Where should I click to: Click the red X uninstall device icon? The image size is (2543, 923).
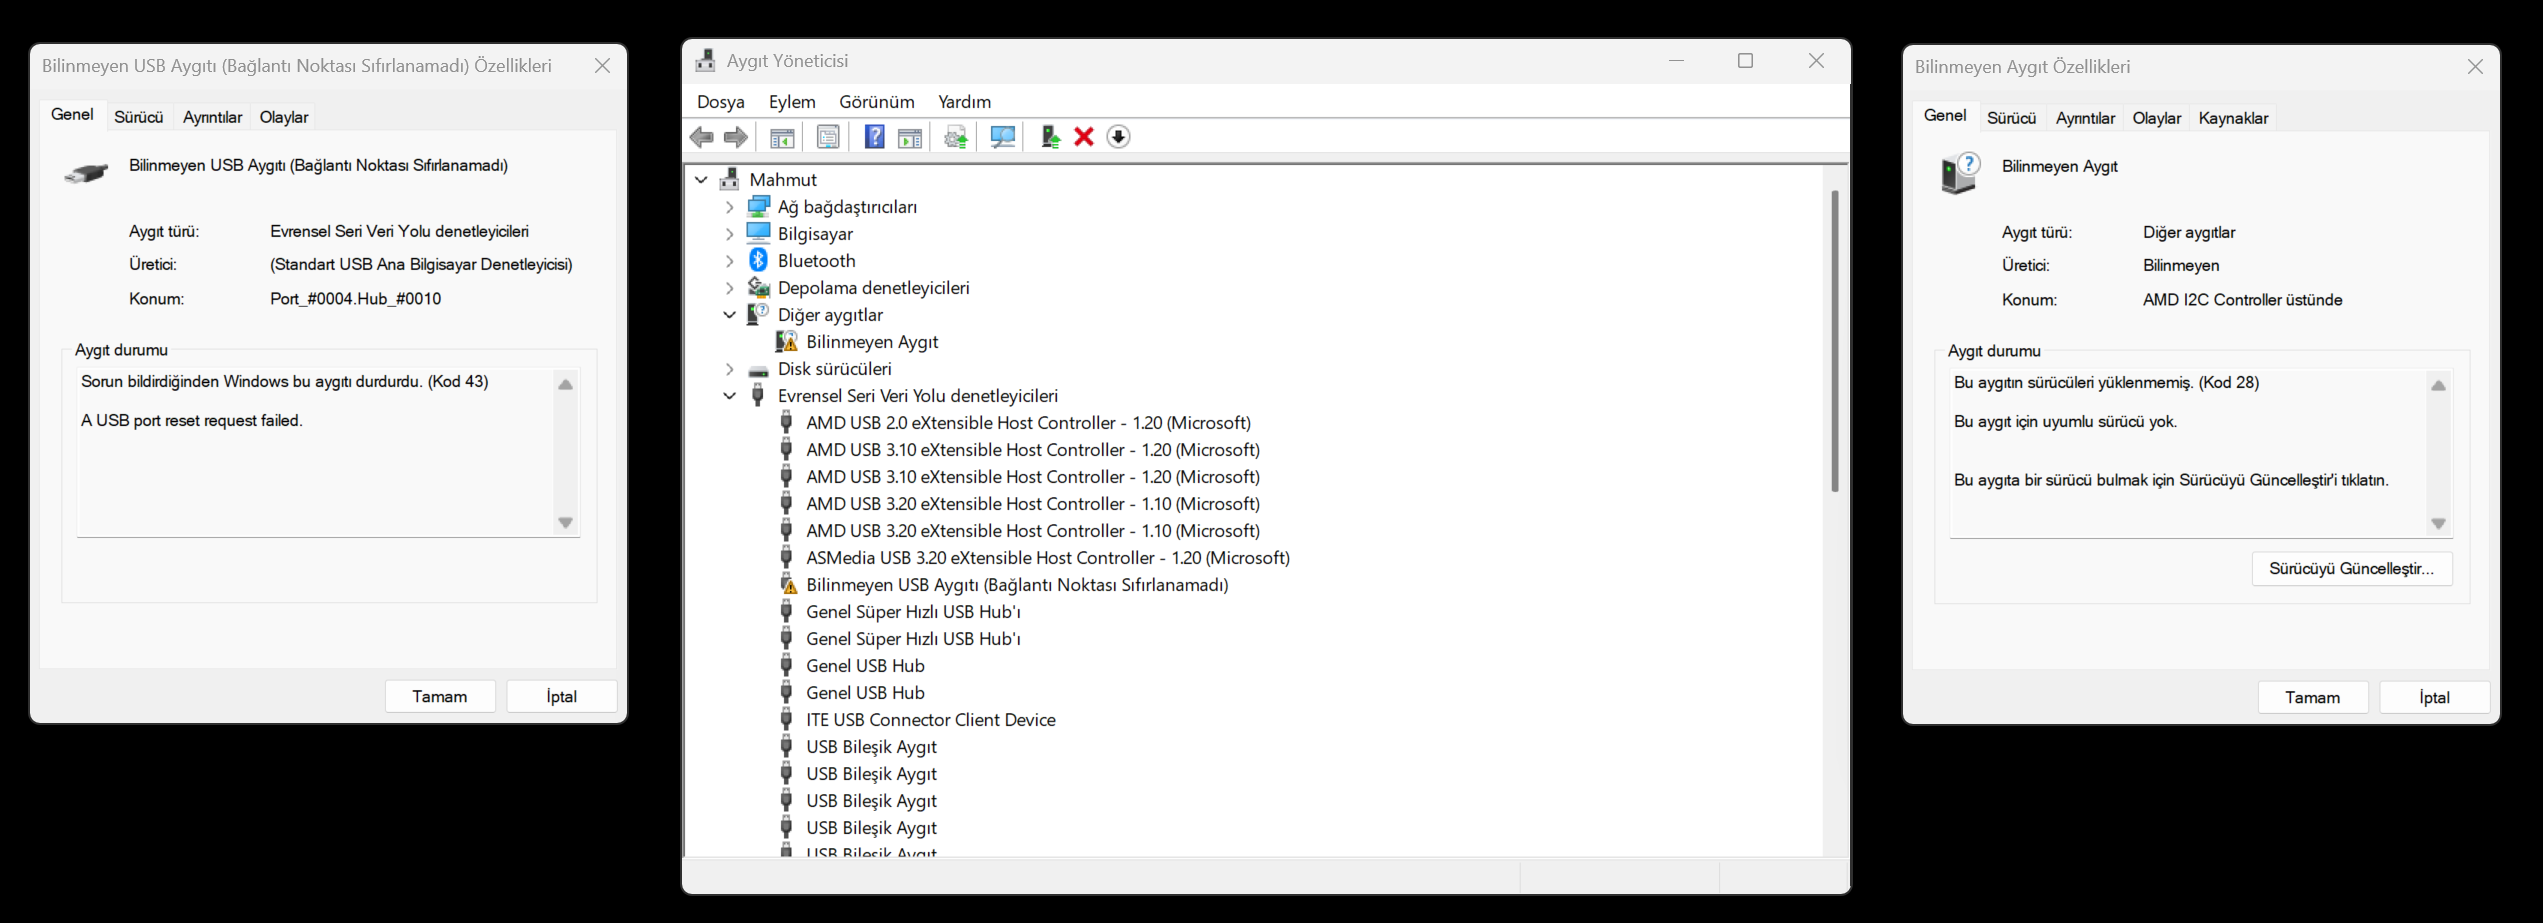pyautogui.click(x=1084, y=137)
